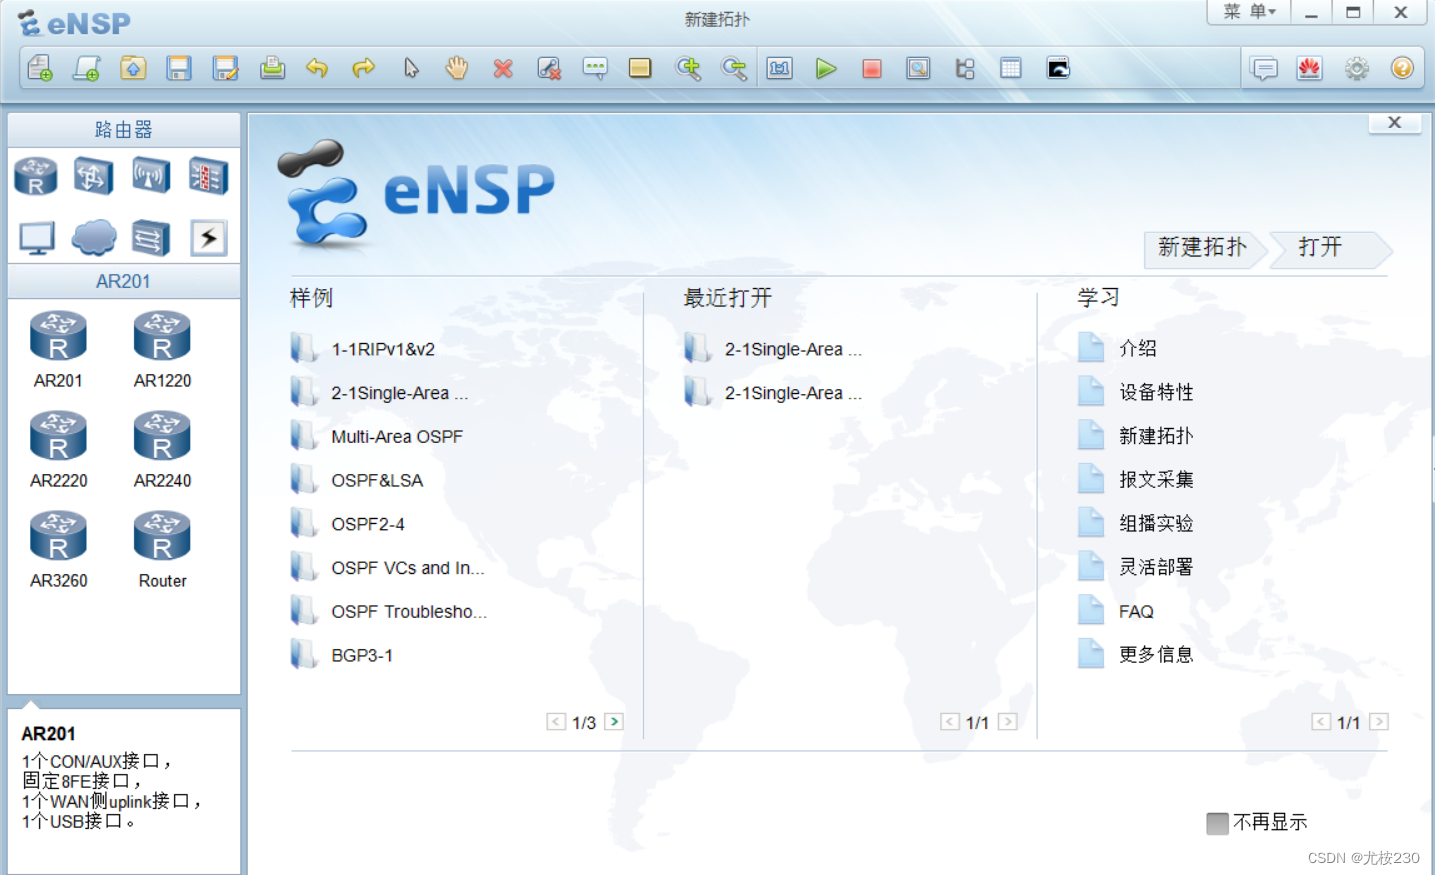Screen dimensions: 1435x875
Task: Pick the generic Router device
Action: (x=162, y=549)
